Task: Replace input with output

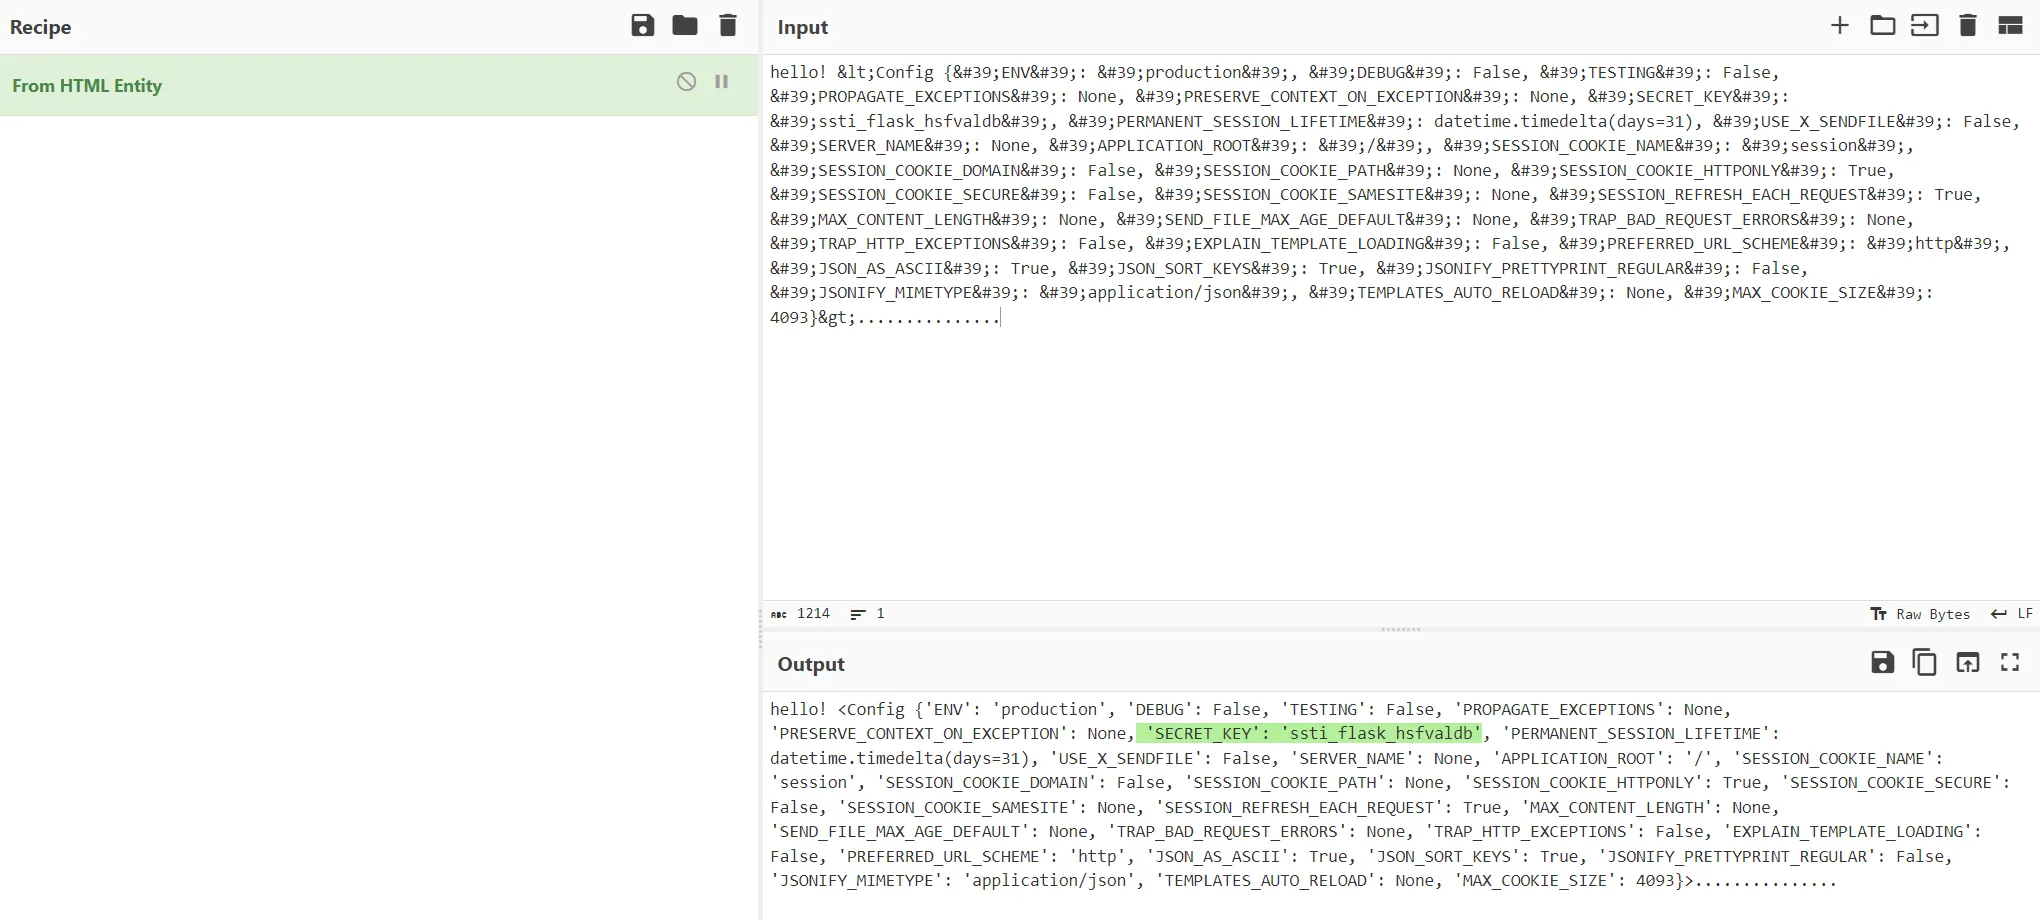Action: coord(1967,662)
